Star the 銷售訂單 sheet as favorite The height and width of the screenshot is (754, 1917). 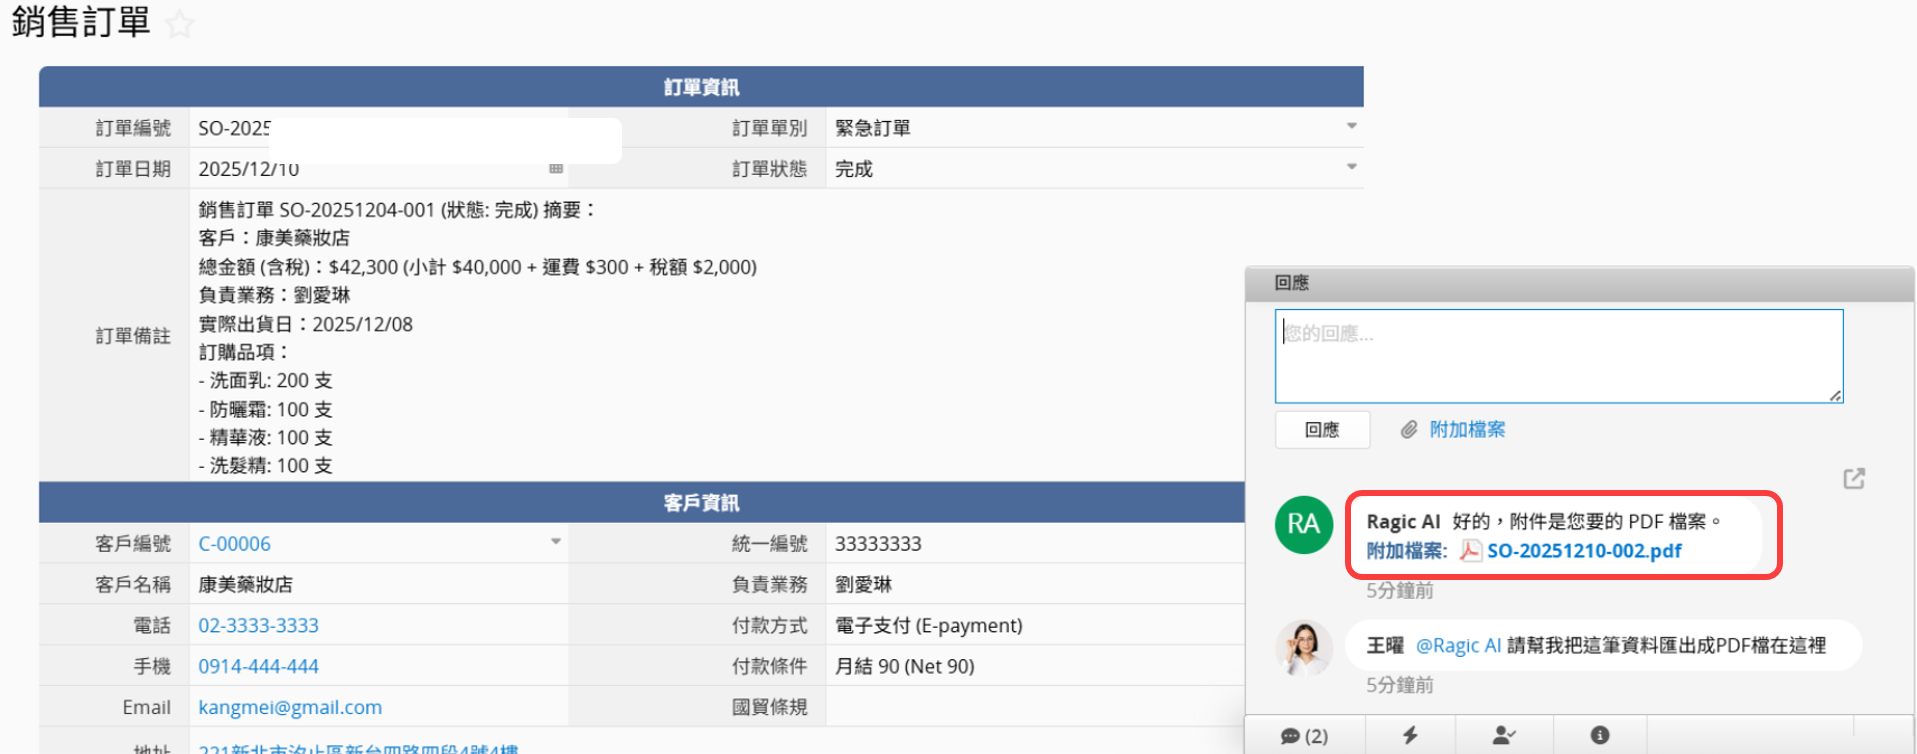[180, 24]
